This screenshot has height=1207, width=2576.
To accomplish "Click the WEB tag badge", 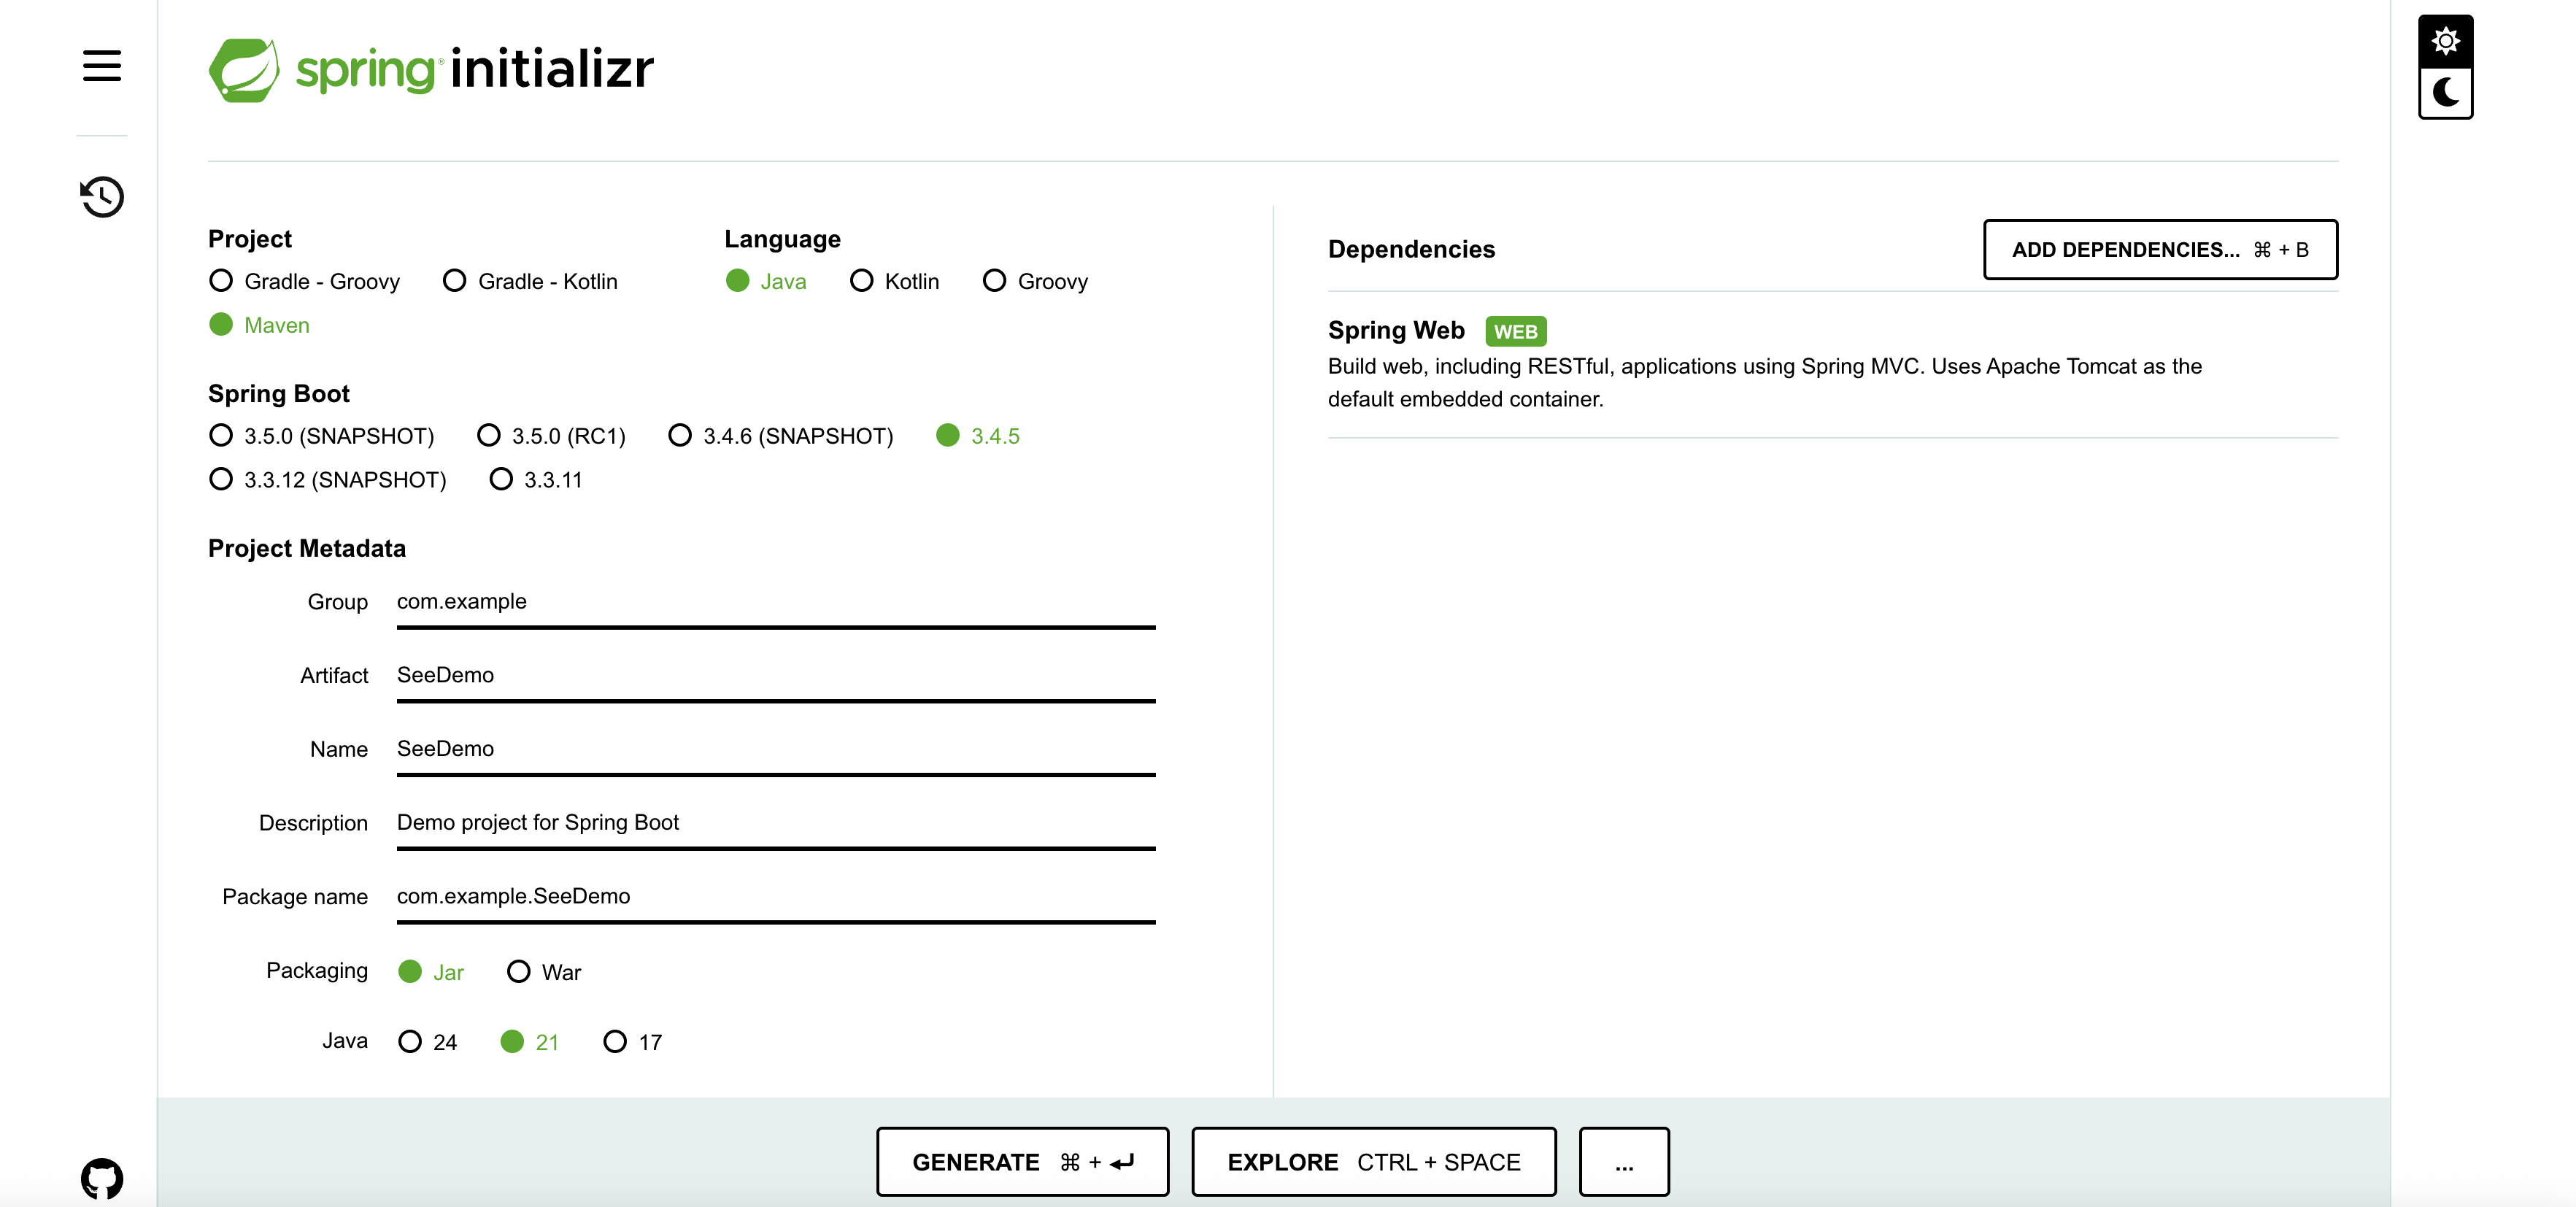I will pos(1515,331).
